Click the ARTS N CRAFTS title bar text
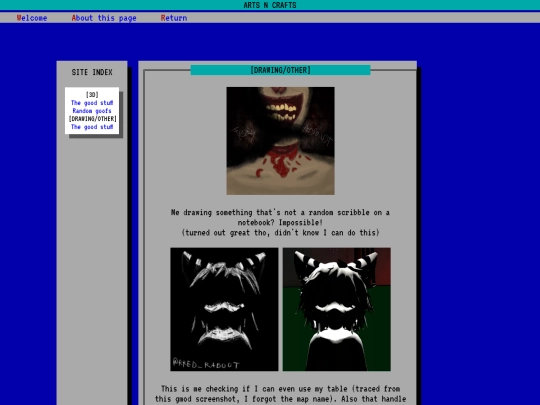The image size is (540, 405). [x=270, y=5]
